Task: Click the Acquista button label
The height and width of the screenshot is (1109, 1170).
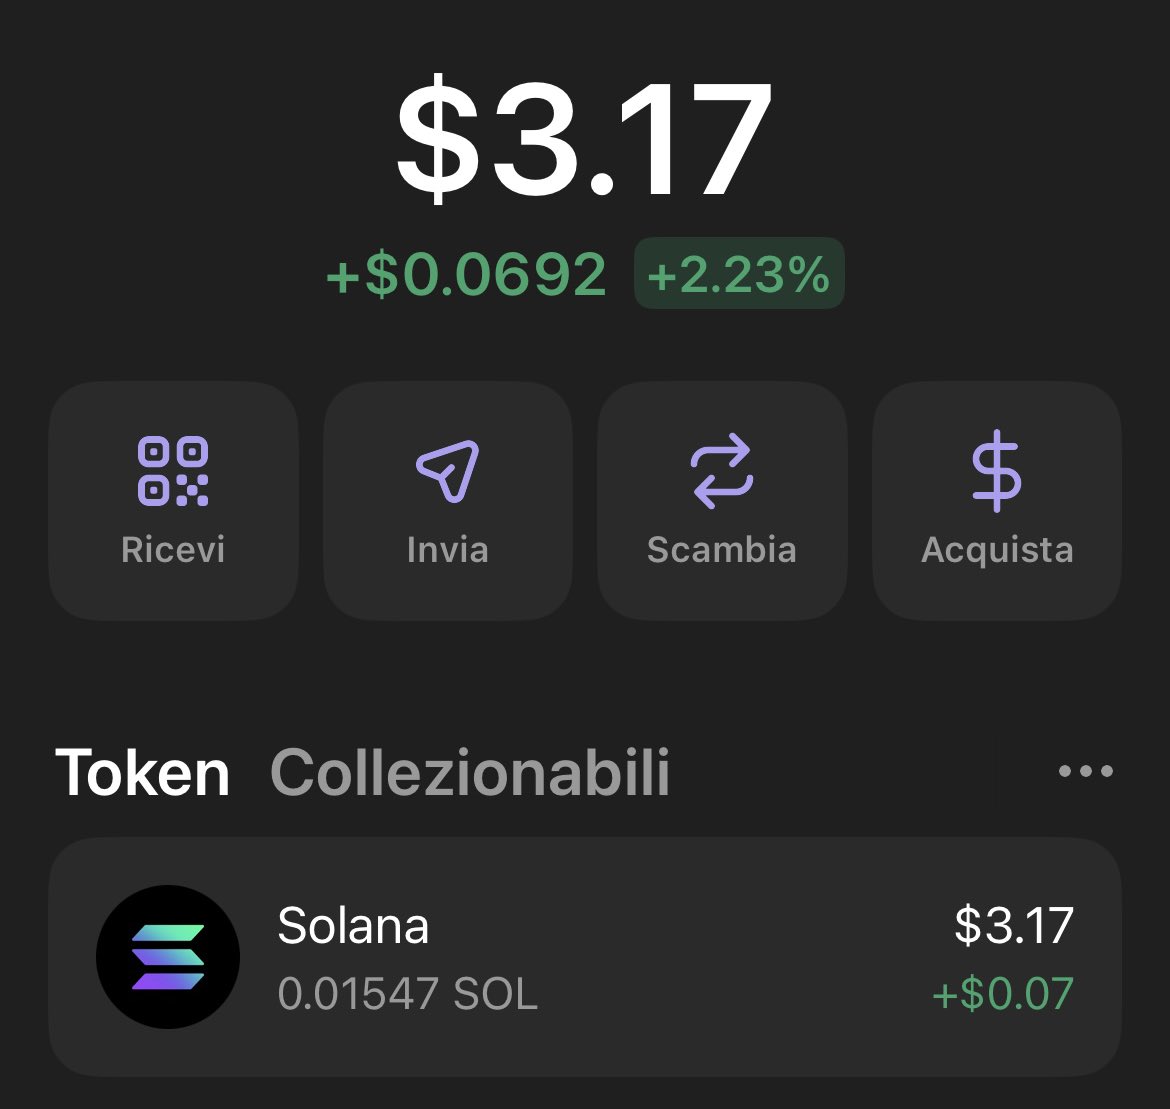Action: pos(997,552)
